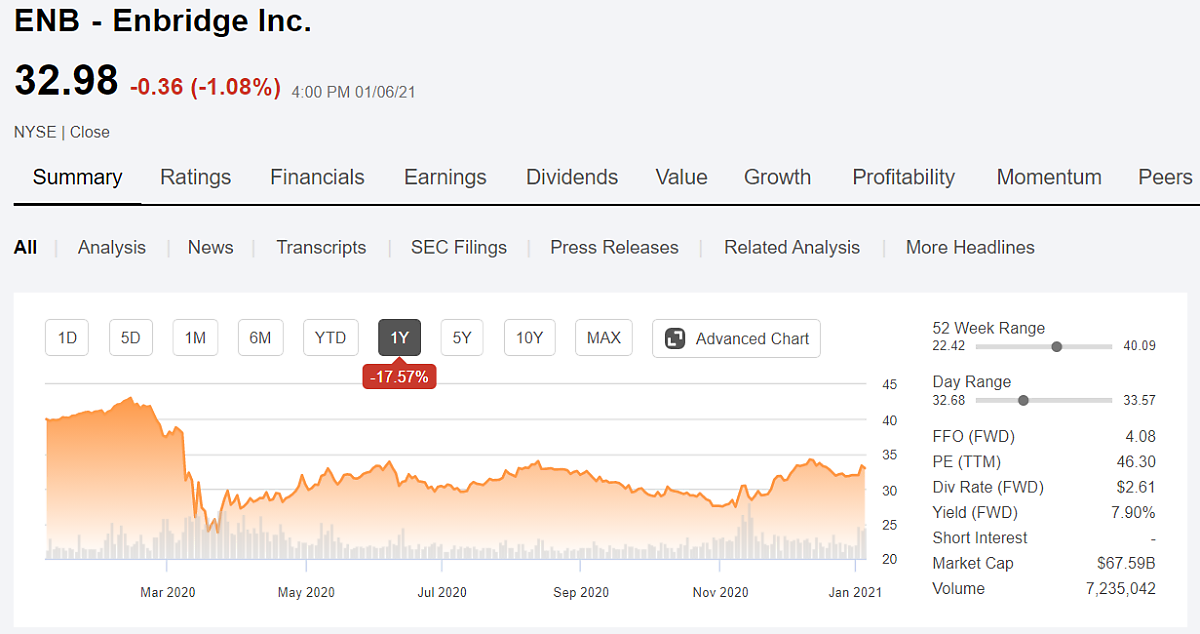1200x634 pixels.
Task: Select the 5Y chart range
Action: (462, 338)
